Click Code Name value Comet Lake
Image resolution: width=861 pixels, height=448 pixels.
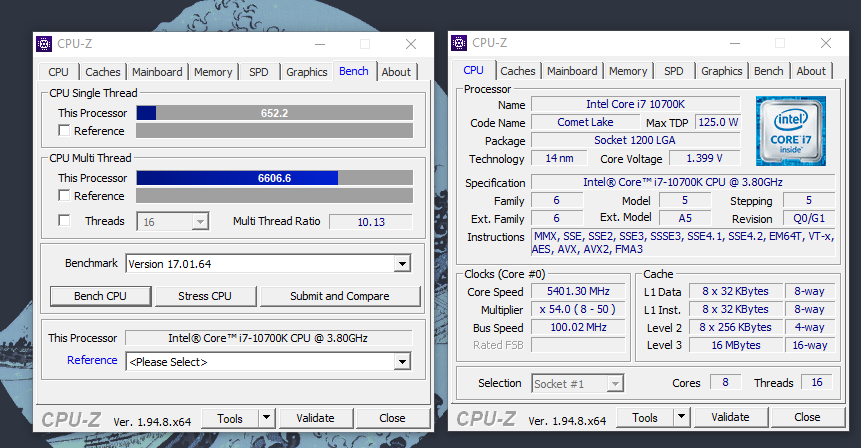(585, 122)
